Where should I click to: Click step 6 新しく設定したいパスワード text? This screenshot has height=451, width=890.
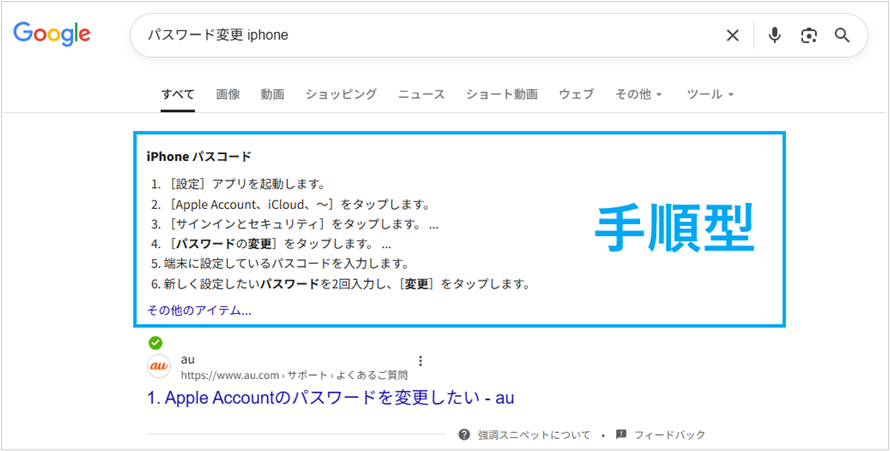point(341,284)
